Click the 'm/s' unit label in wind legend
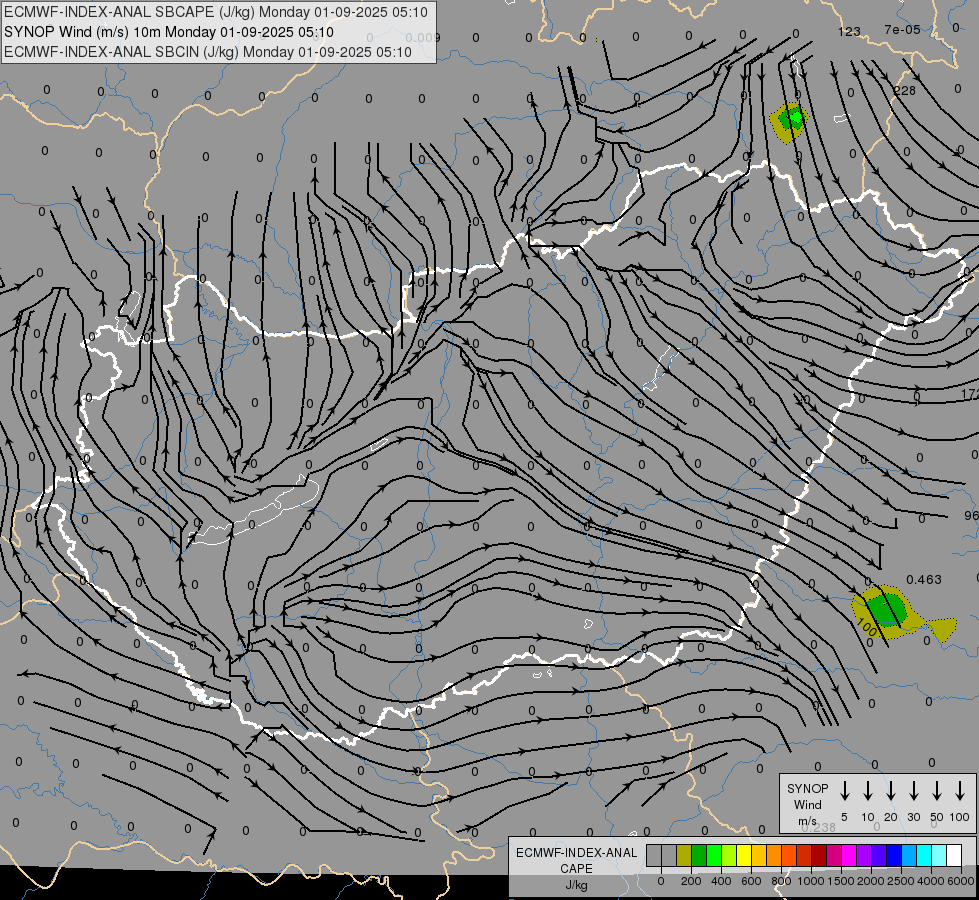 tap(807, 821)
